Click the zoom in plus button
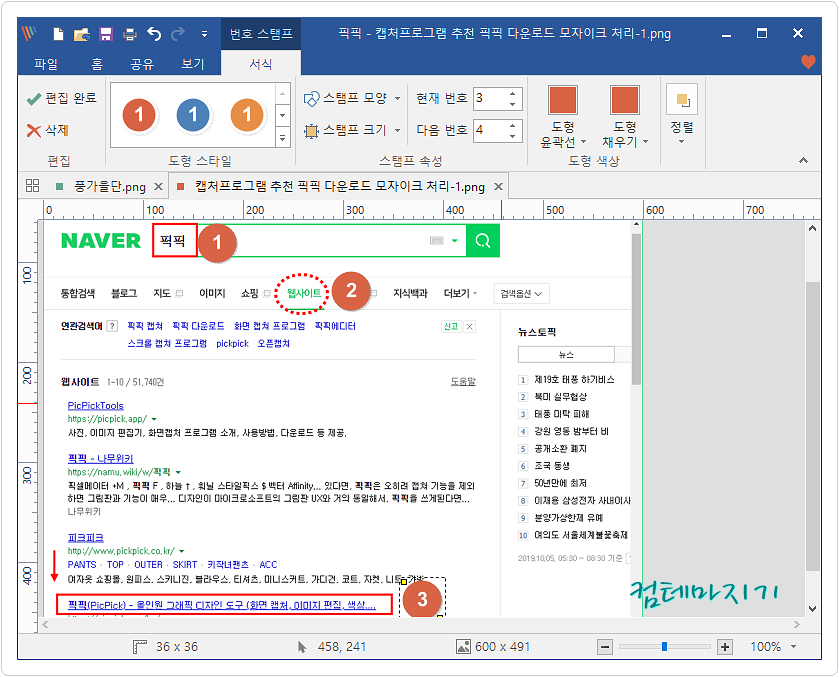Viewport: 839px width, 677px height. [x=724, y=647]
